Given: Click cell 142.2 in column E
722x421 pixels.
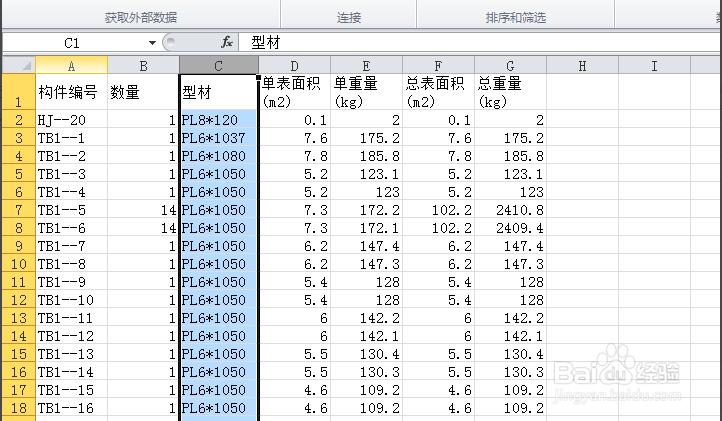Looking at the screenshot, I should tap(367, 318).
